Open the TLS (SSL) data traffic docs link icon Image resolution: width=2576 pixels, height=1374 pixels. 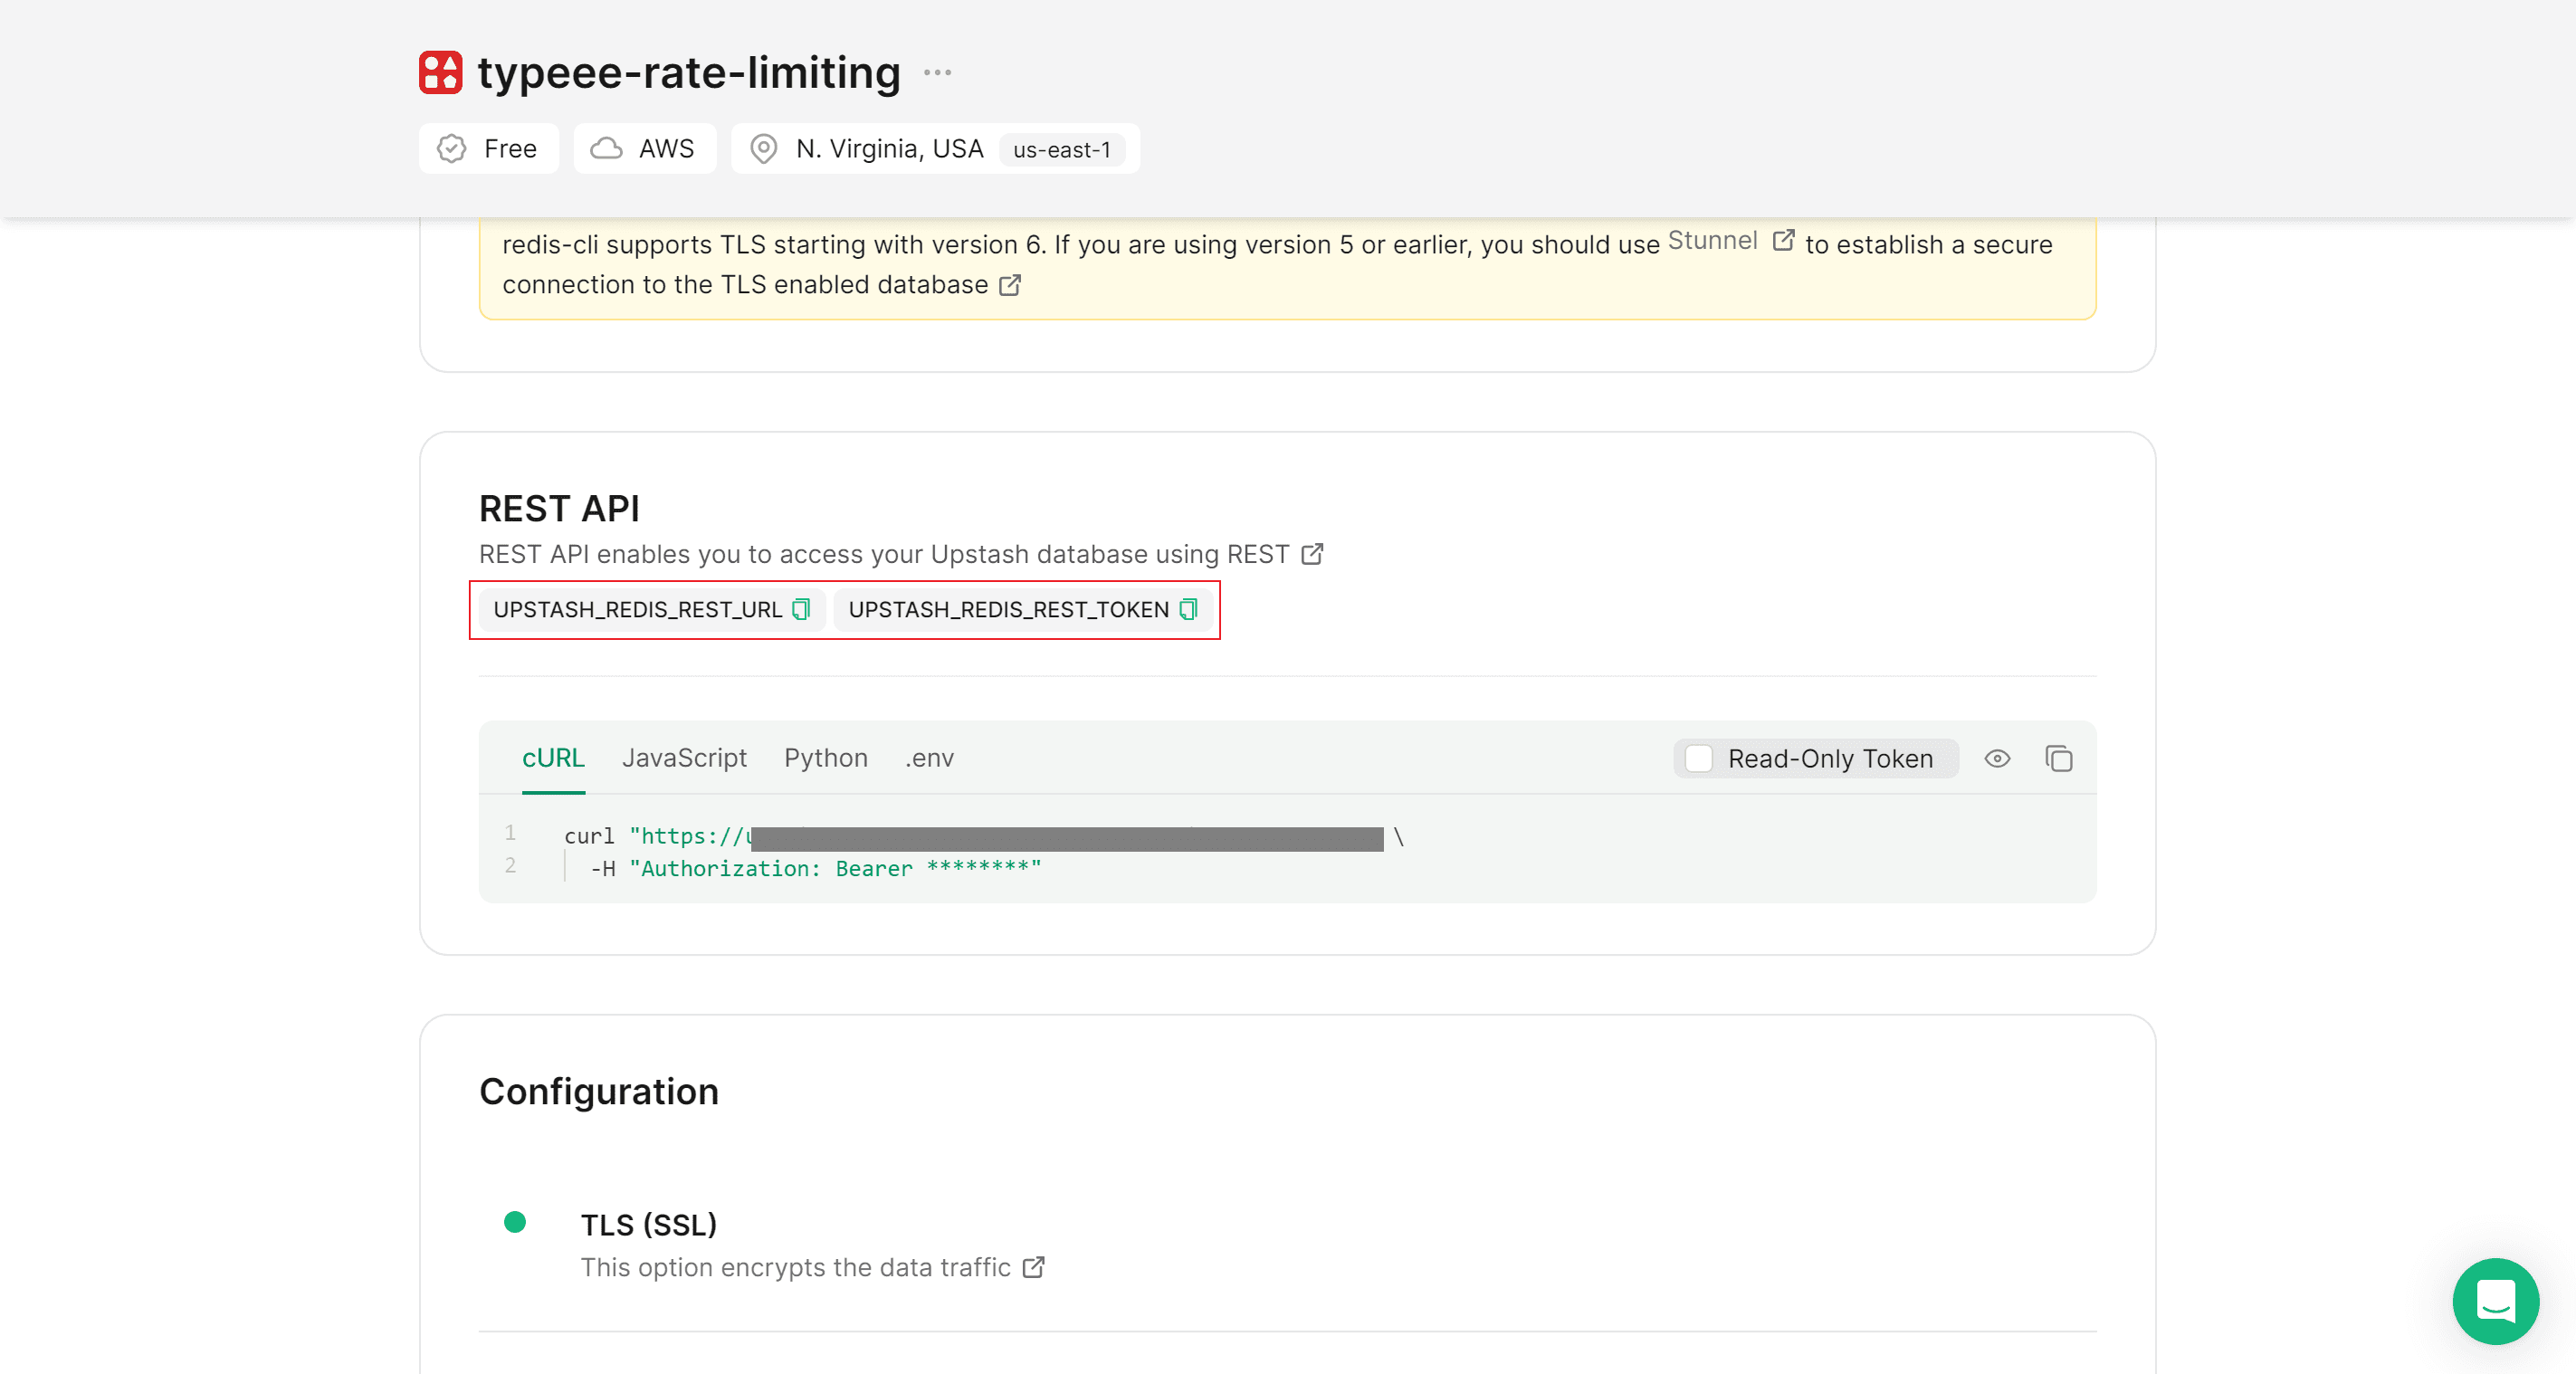tap(1034, 1267)
